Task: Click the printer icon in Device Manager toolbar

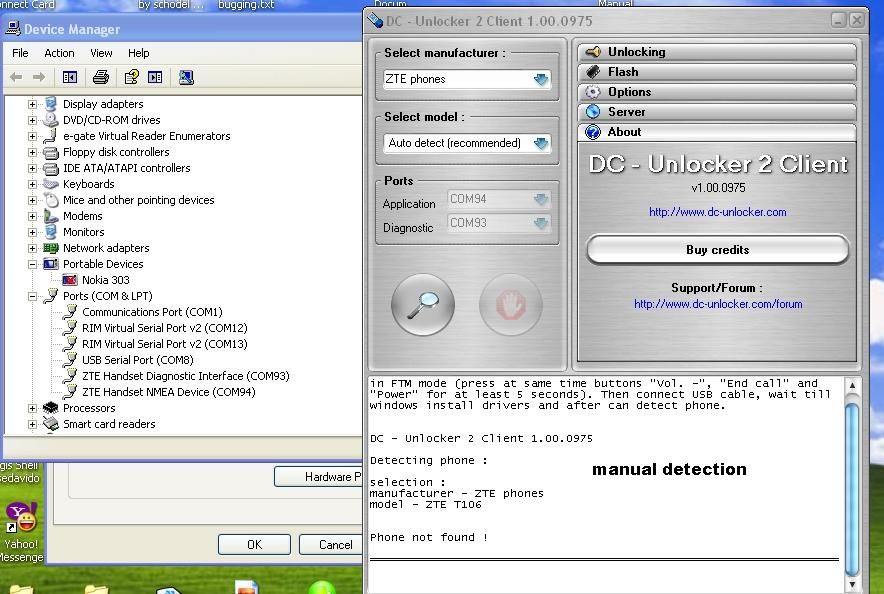Action: (100, 77)
